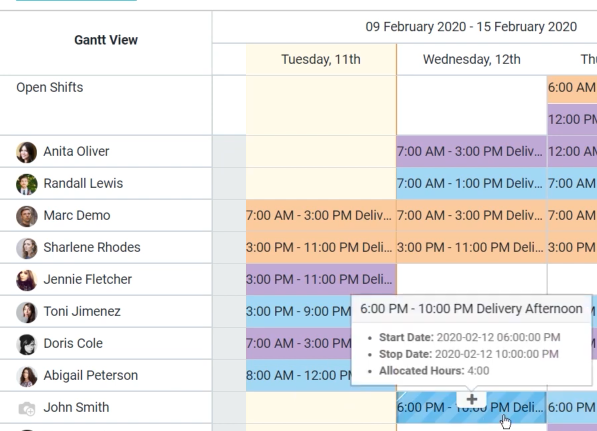Open Jennie Fletcher's 3:00 PM - 11:00 PM shift
Screen dimensions: 597x431
pos(321,279)
